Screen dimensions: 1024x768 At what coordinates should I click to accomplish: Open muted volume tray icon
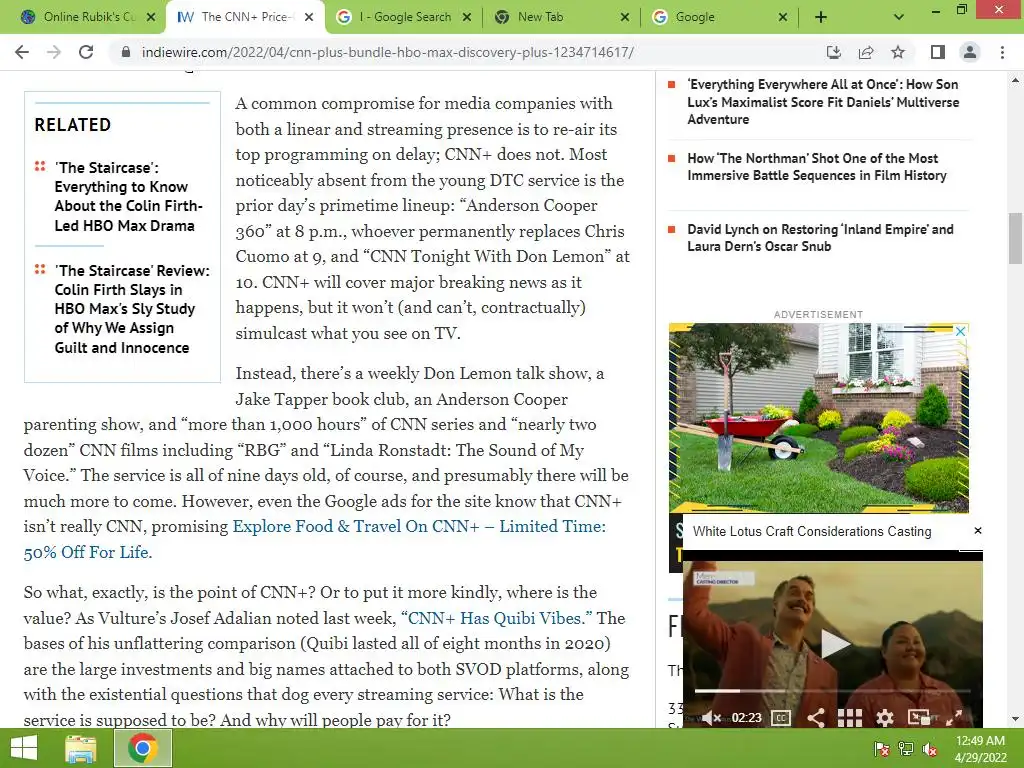pyautogui.click(x=929, y=749)
